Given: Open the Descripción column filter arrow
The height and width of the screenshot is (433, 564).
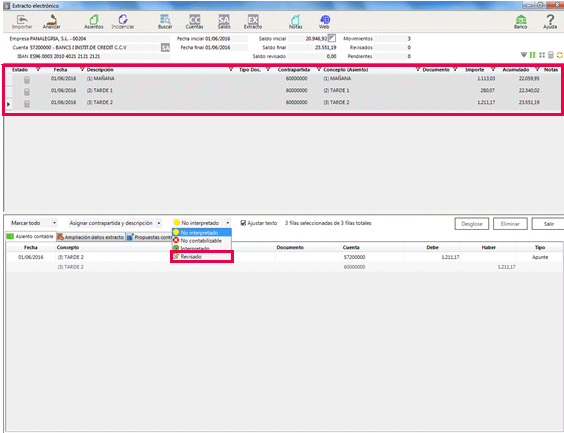Looking at the screenshot, I should (231, 69).
